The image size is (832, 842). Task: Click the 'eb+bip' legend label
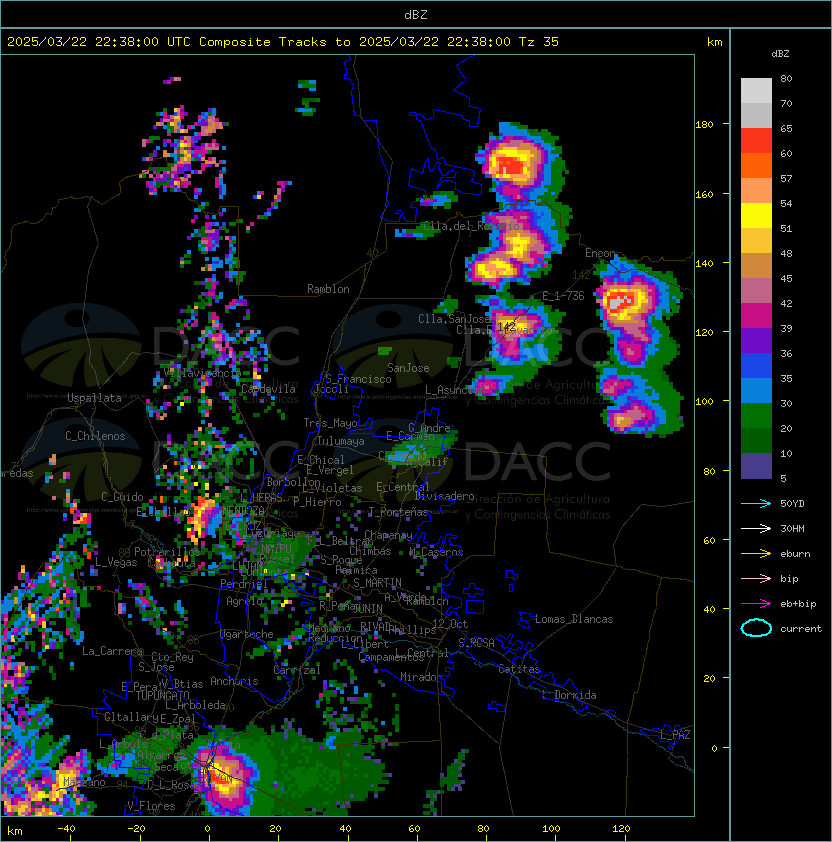(x=798, y=604)
